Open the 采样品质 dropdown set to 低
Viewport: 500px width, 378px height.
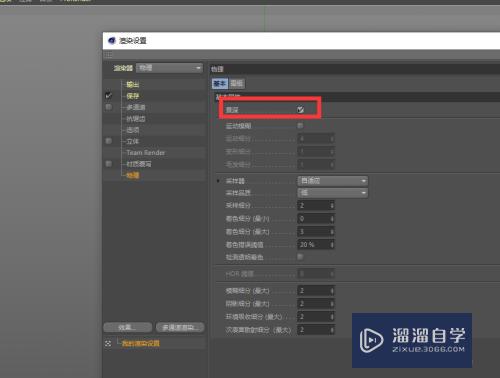coord(333,193)
